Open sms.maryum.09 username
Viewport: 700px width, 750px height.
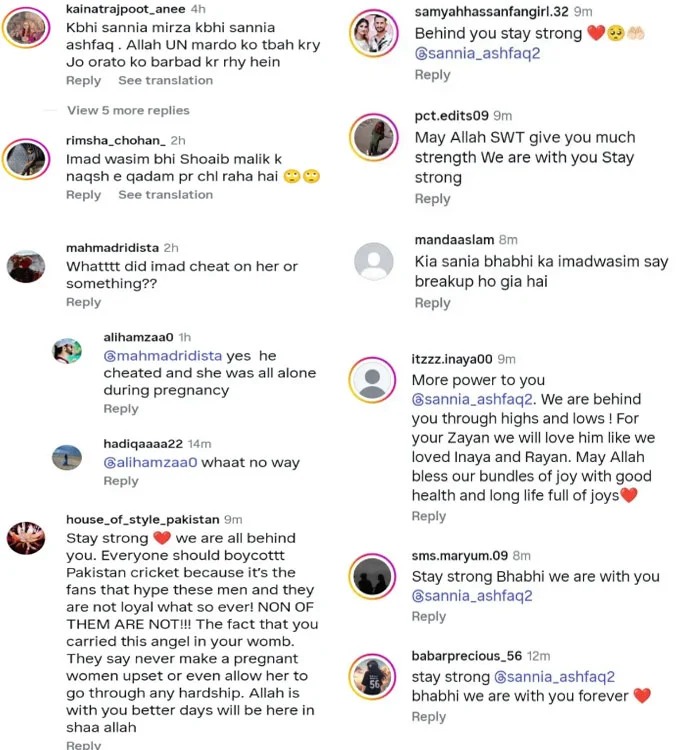[461, 556]
